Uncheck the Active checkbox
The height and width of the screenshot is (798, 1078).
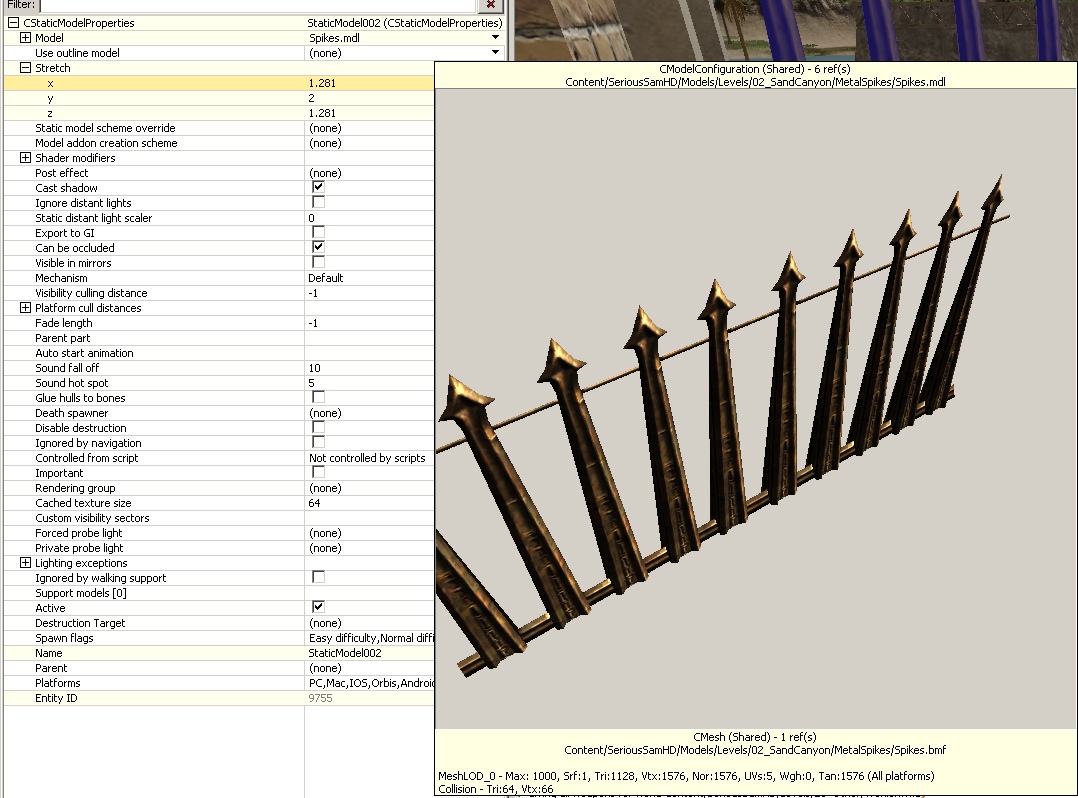pyautogui.click(x=318, y=607)
